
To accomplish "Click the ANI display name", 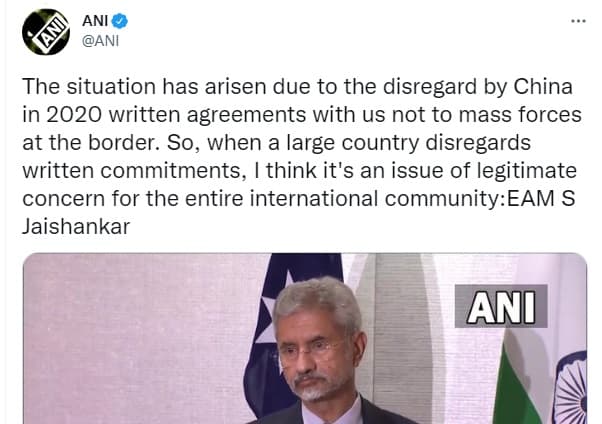I will (95, 21).
